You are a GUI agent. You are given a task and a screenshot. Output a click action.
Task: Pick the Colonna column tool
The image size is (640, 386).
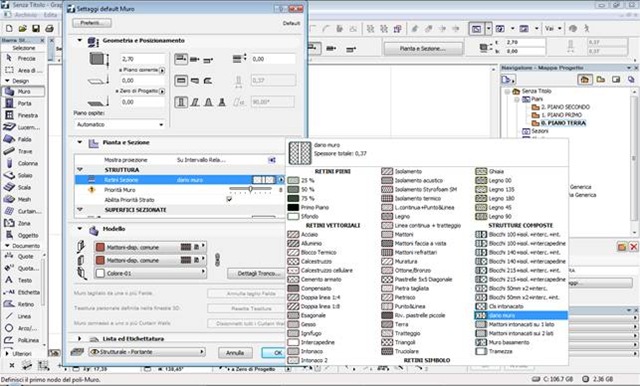pyautogui.click(x=23, y=163)
